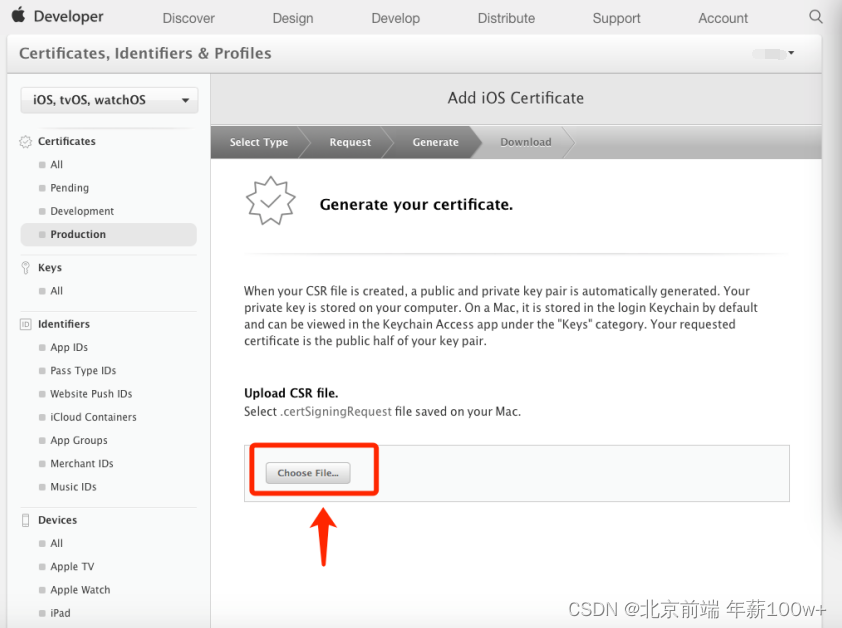Open Pass Type IDs
Viewport: 842px width, 628px height.
coord(83,371)
